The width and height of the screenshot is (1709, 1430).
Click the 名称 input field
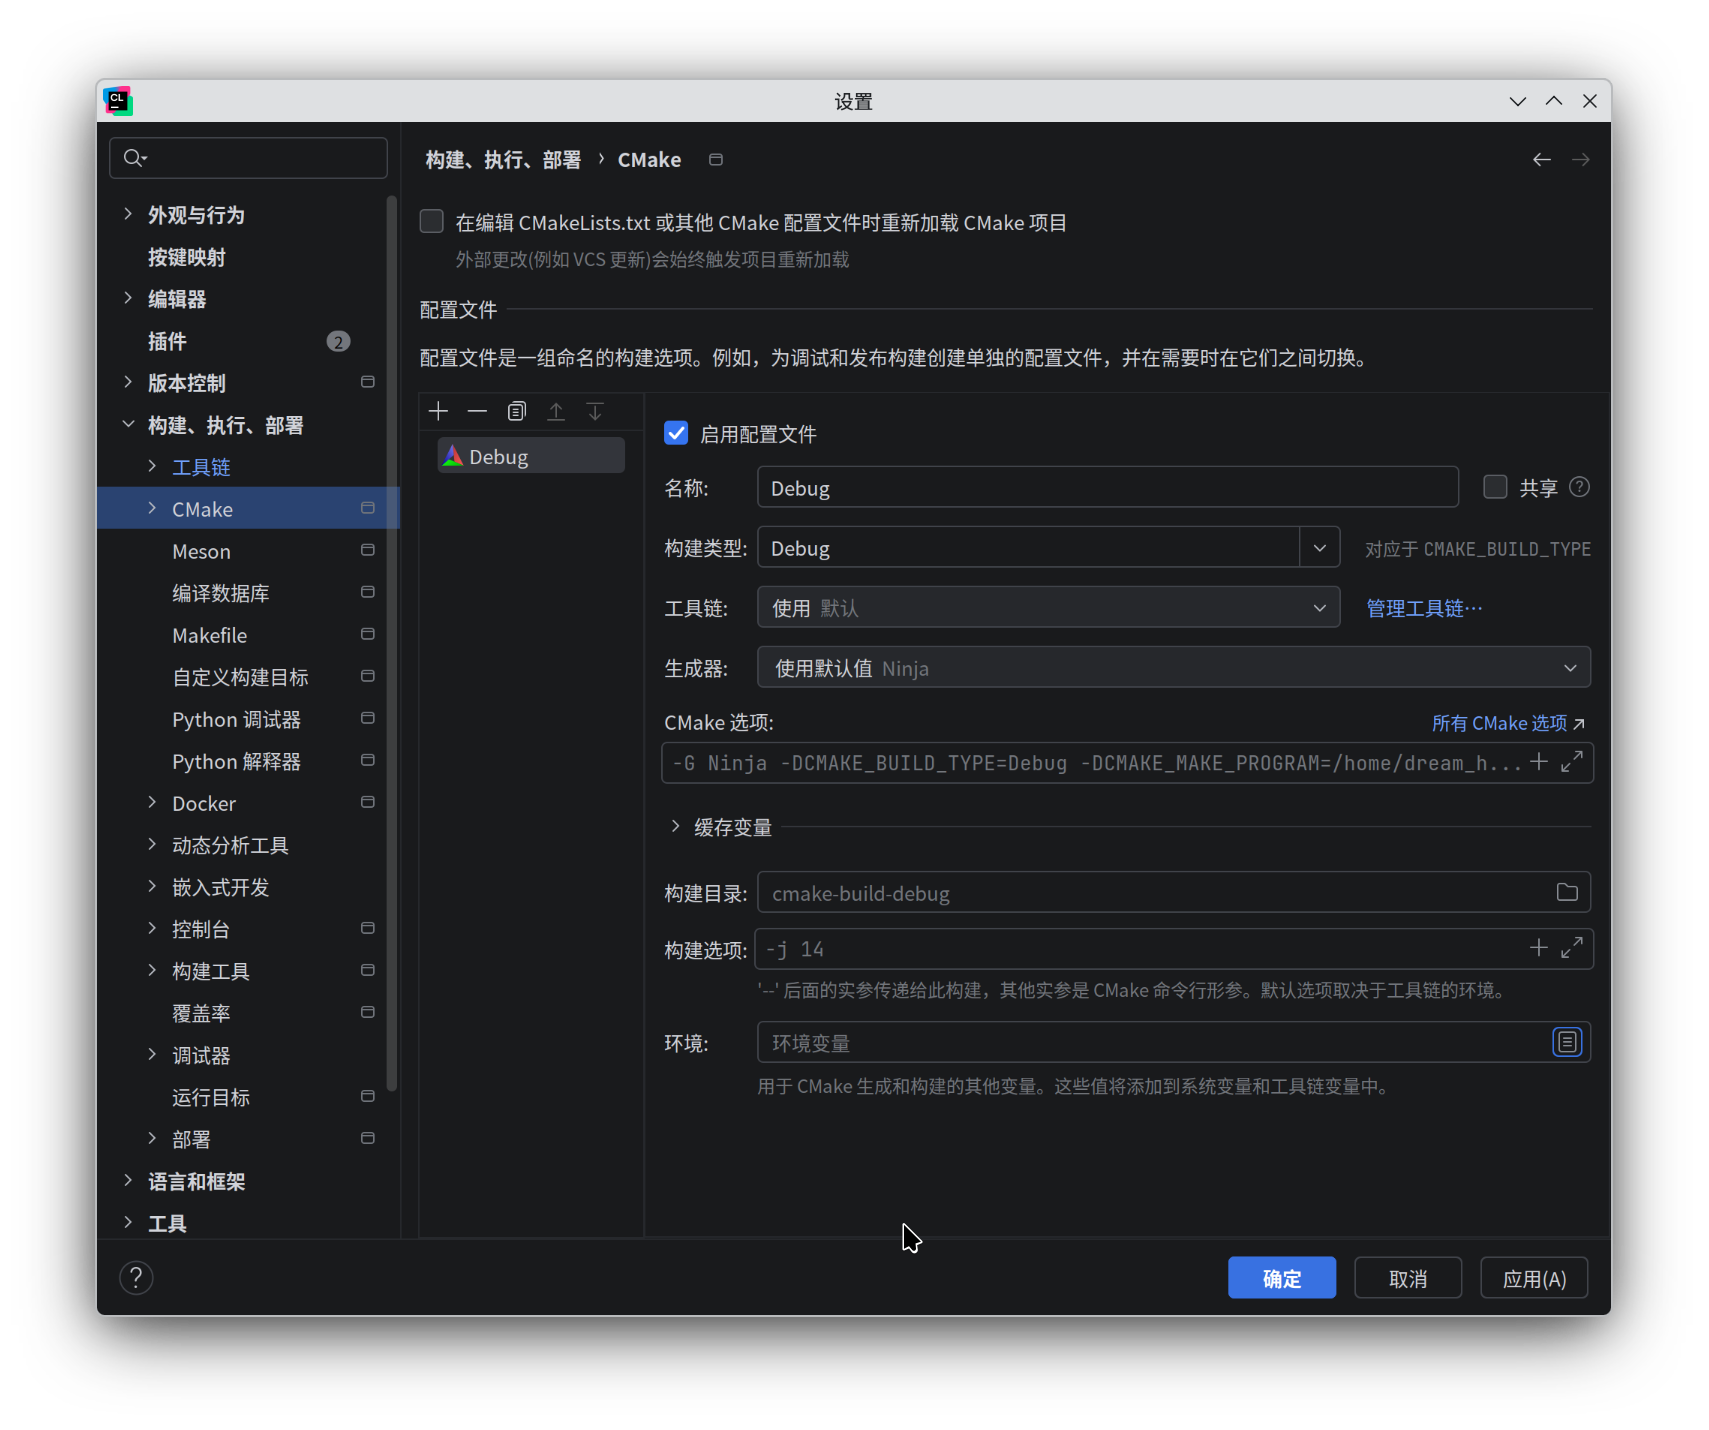1107,488
